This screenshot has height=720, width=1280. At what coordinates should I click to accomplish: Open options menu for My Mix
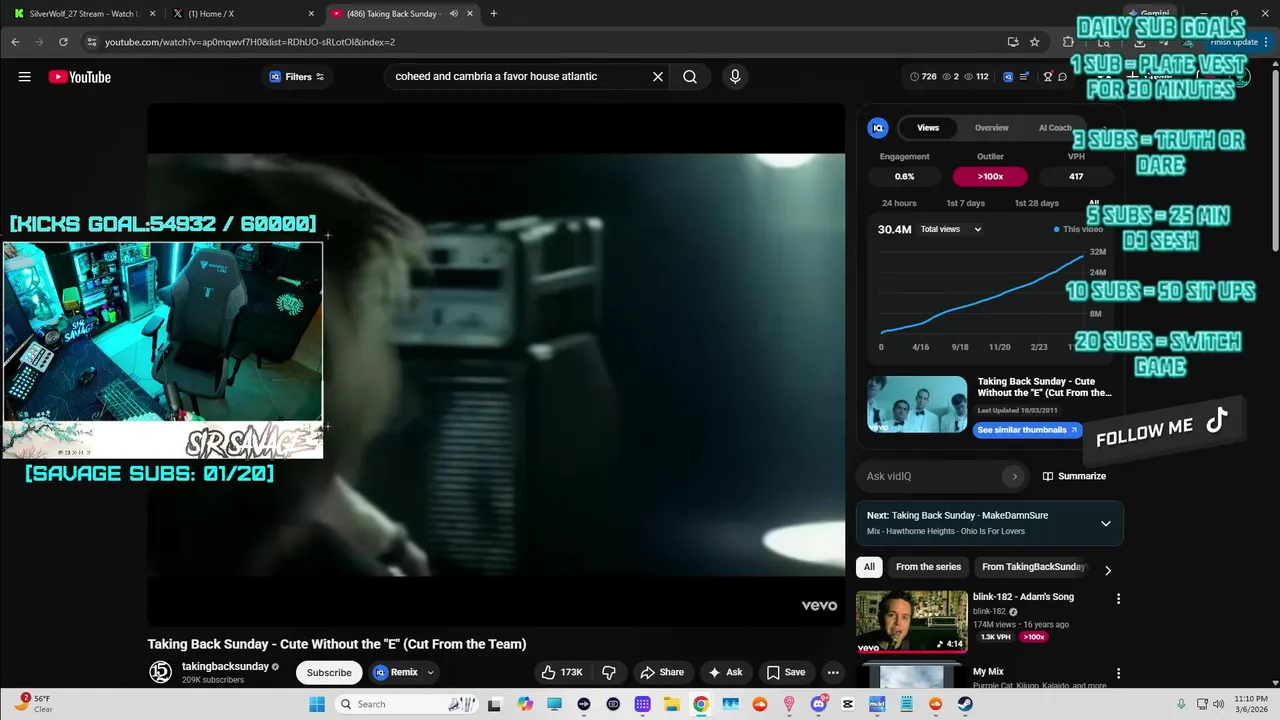pyautogui.click(x=1118, y=674)
